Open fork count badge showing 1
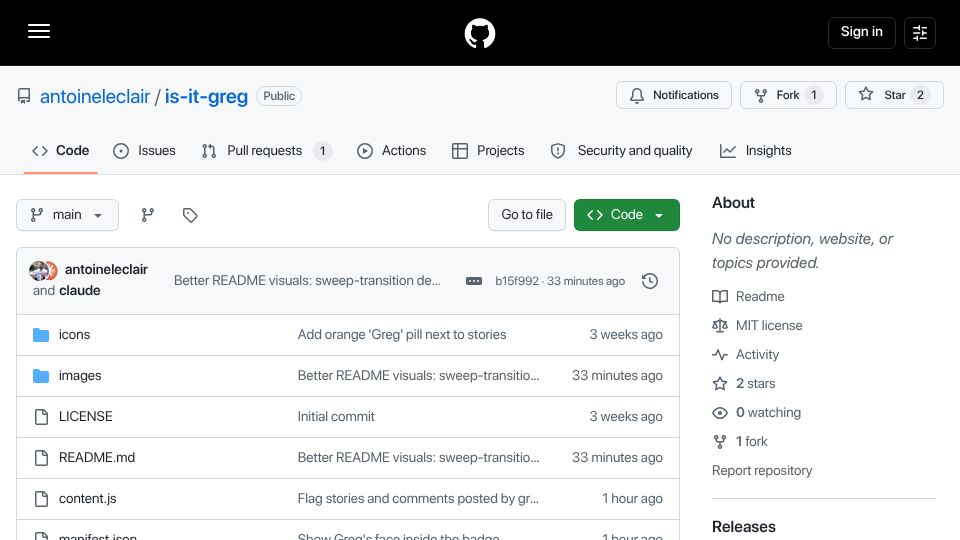960x540 pixels. 814,95
